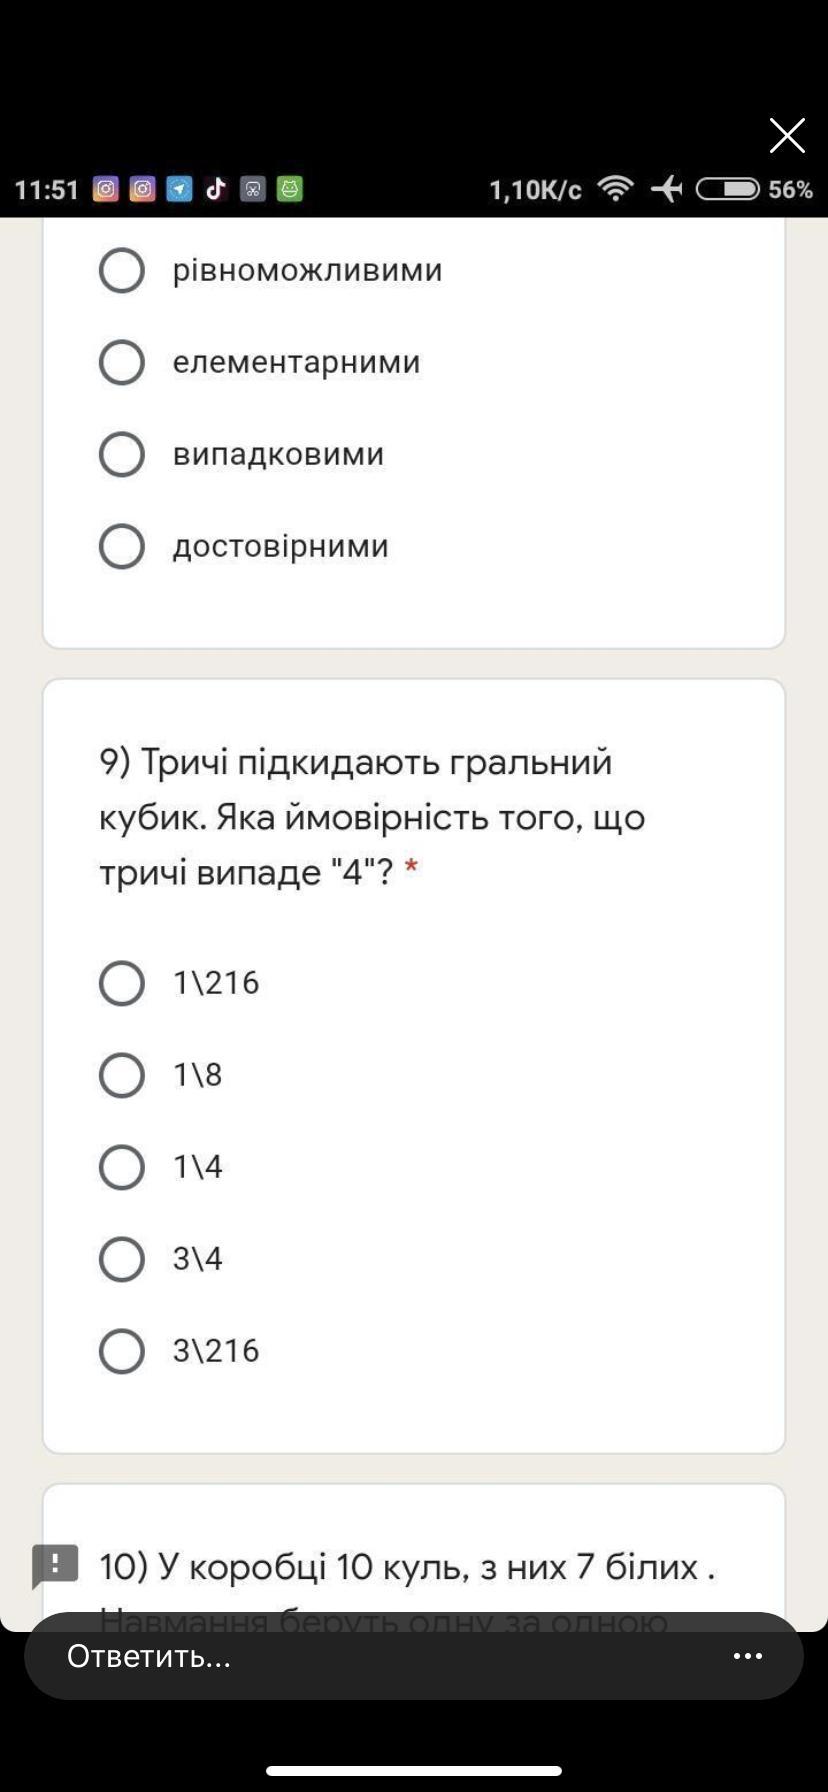Mark 1\4 as the answer
The width and height of the screenshot is (828, 1792).
[122, 1167]
